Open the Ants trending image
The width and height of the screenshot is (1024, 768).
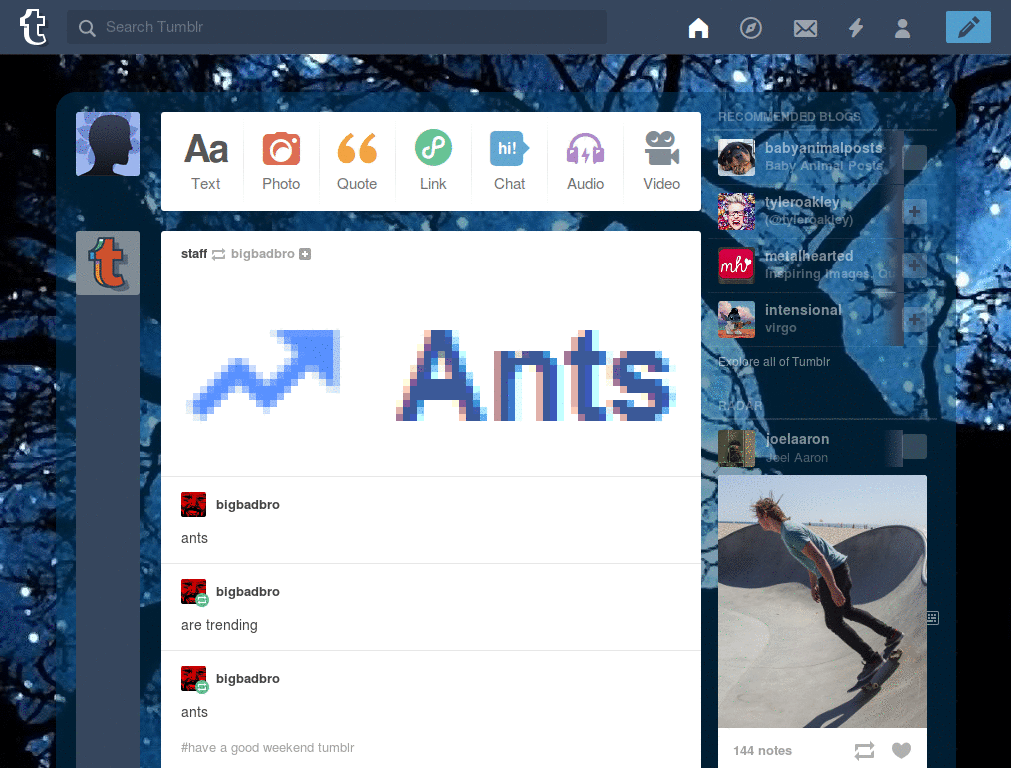(431, 376)
